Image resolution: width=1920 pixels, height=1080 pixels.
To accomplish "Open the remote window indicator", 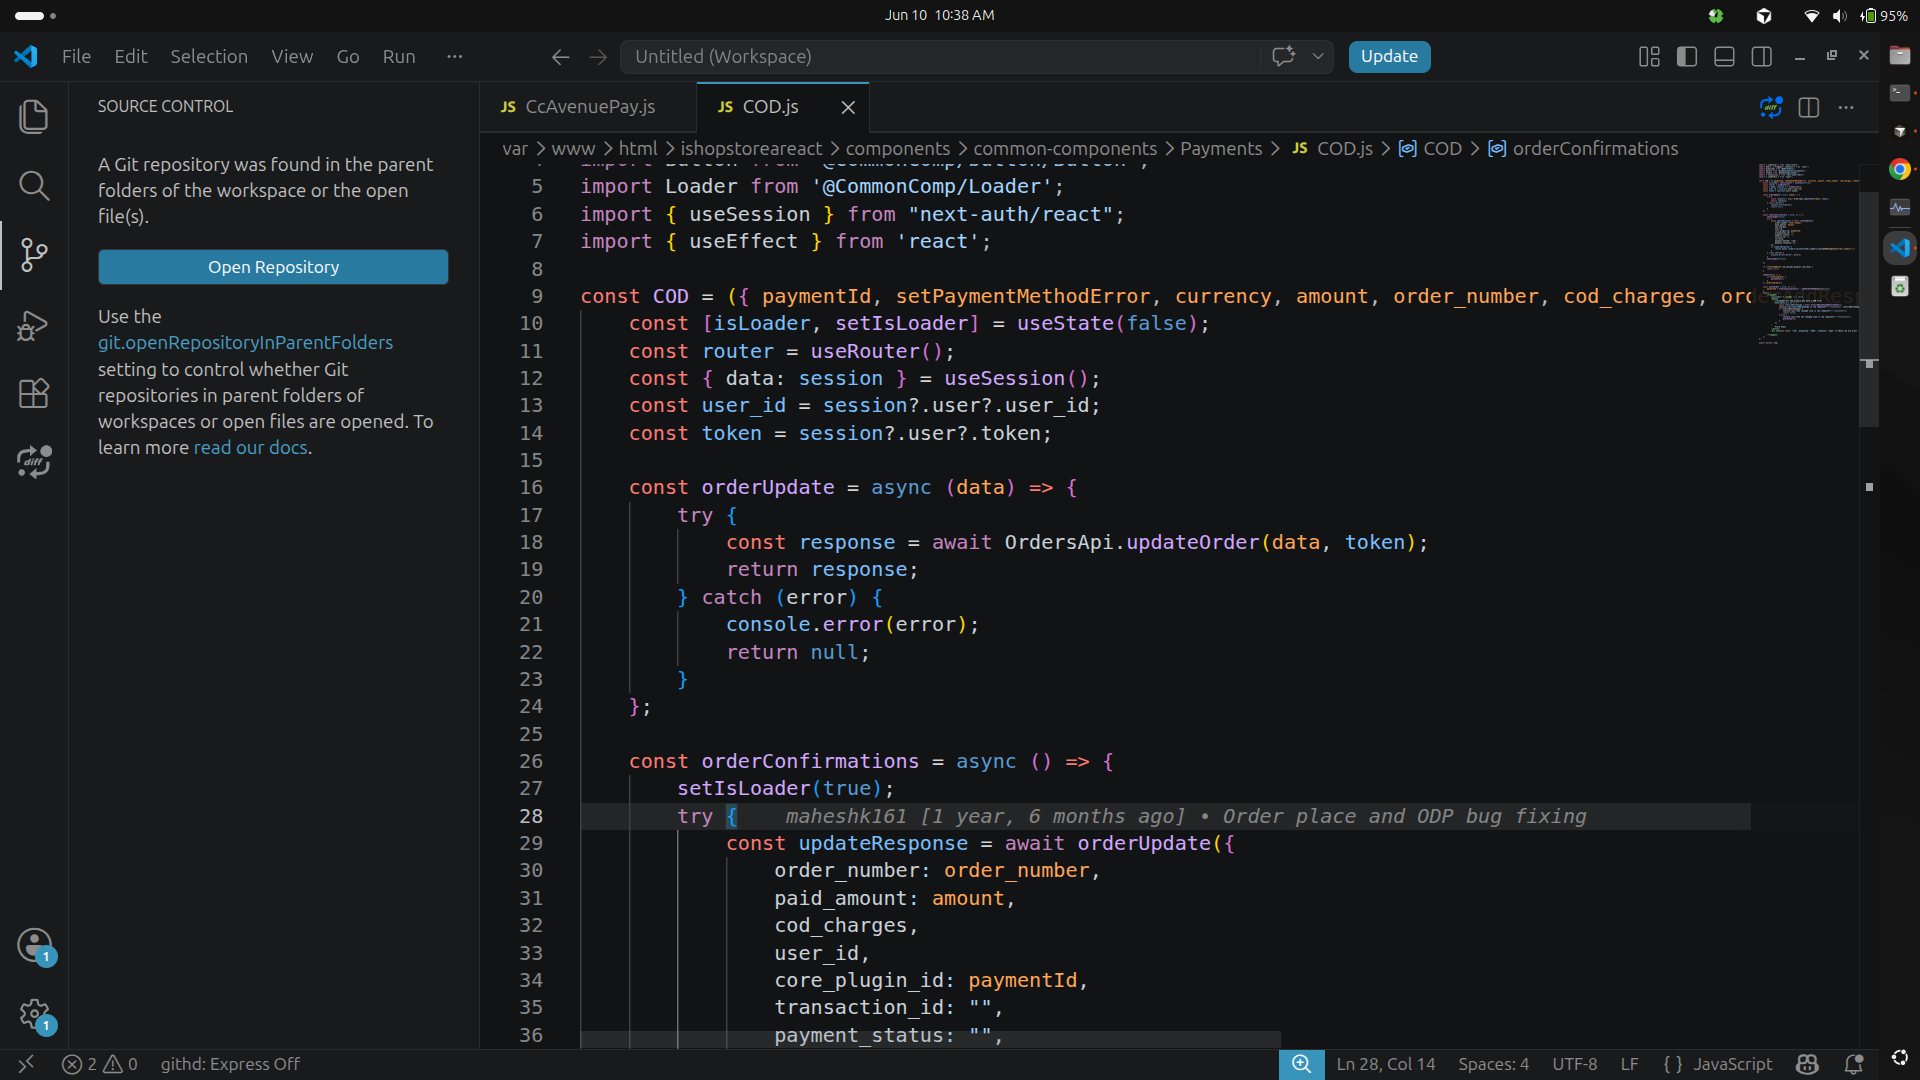I will 26,1064.
